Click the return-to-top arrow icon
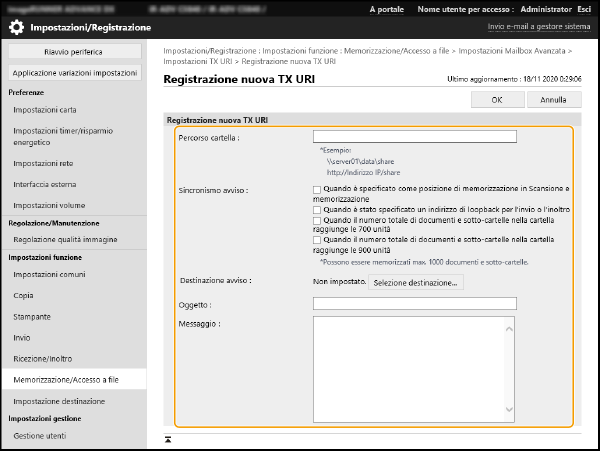The image size is (600, 451). [169, 439]
